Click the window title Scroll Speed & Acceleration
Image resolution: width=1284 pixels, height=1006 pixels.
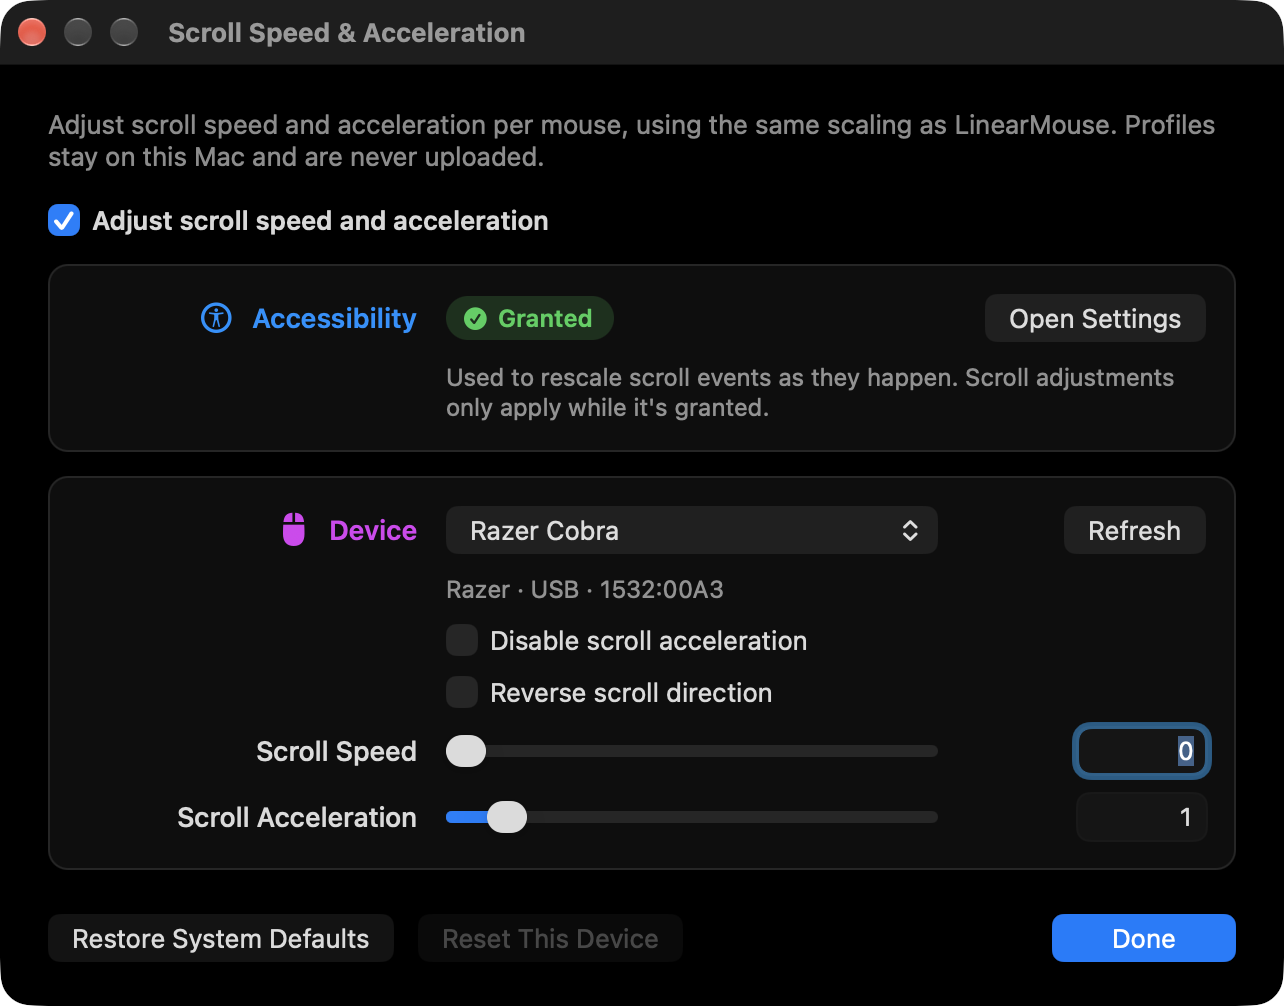(347, 33)
